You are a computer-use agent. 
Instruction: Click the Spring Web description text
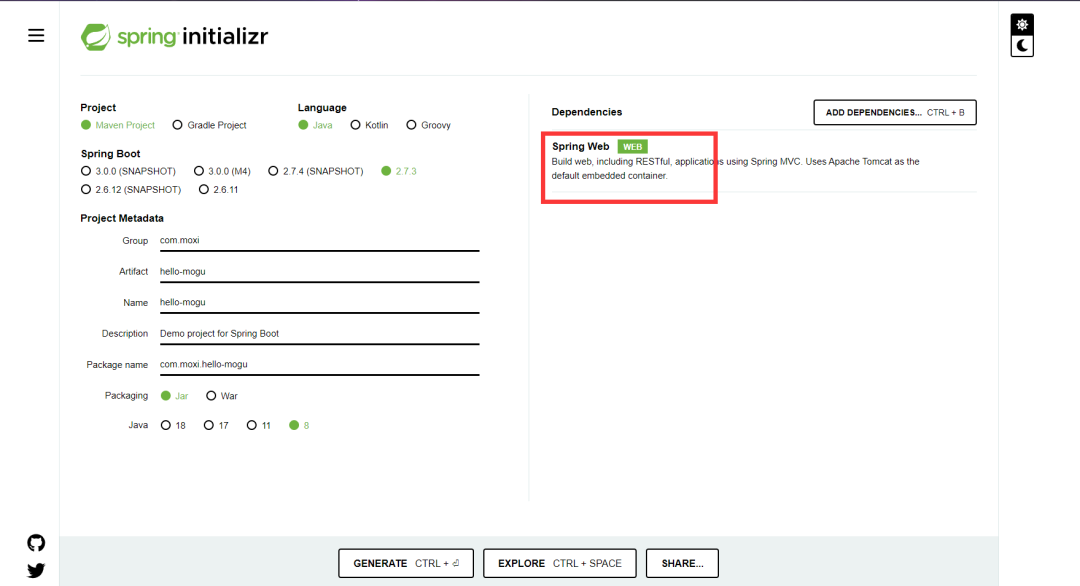pos(736,169)
